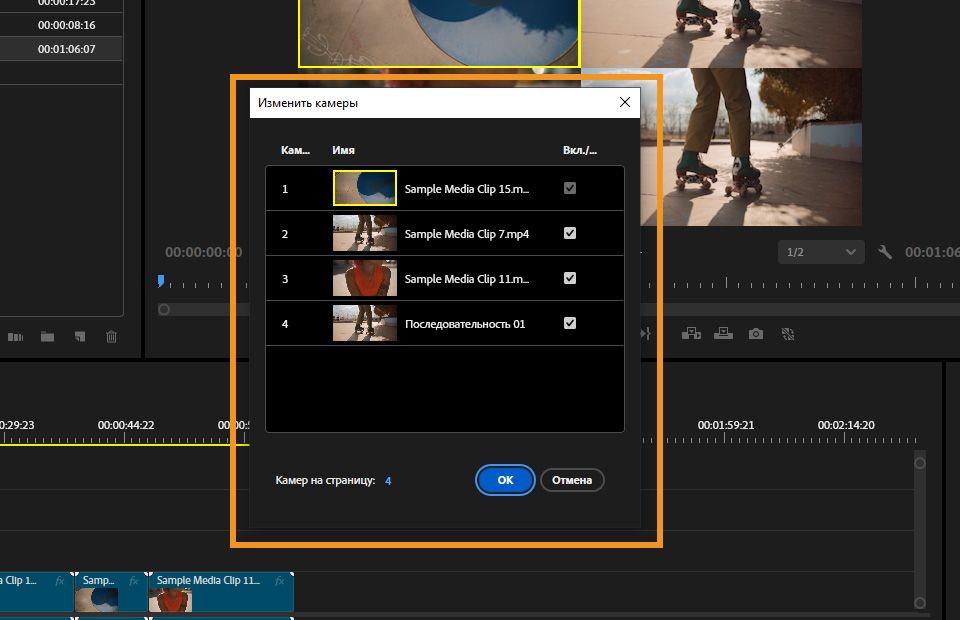Click the New Item icon in Project panel
Viewport: 960px width, 620px height.
pos(79,337)
